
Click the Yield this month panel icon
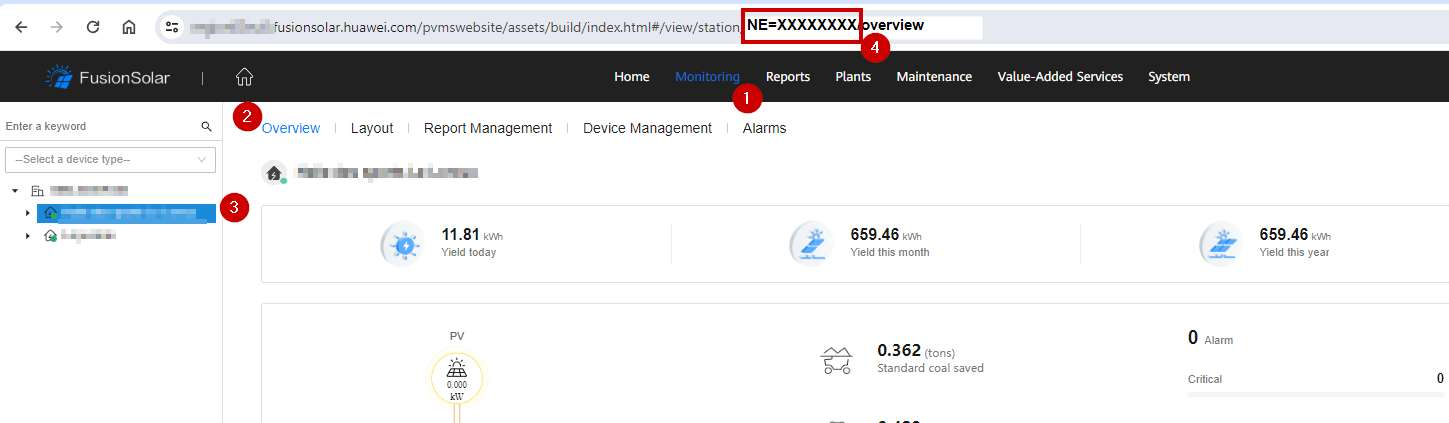812,245
